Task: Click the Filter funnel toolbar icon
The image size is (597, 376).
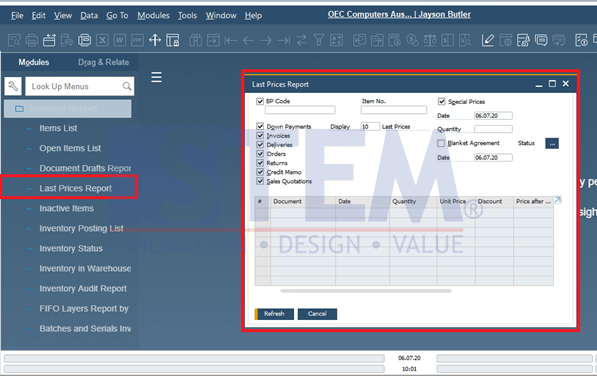Action: 319,40
